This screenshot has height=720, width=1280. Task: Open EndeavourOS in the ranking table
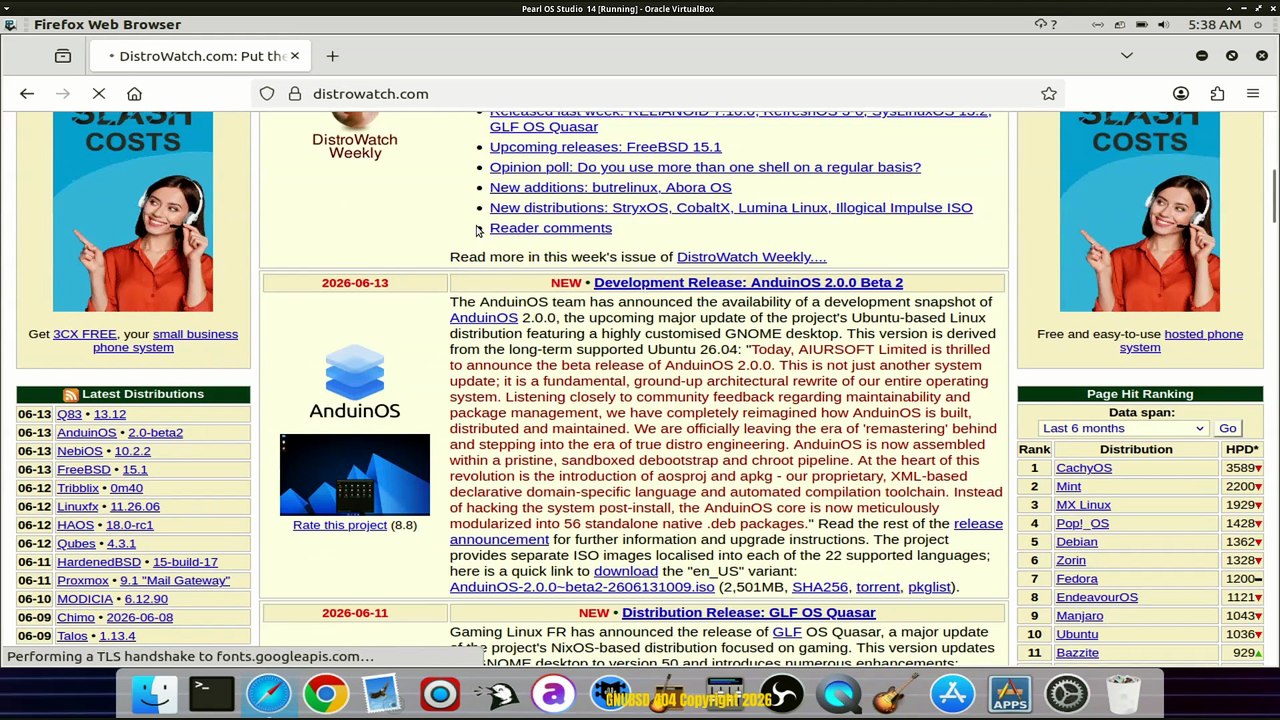tap(1097, 597)
